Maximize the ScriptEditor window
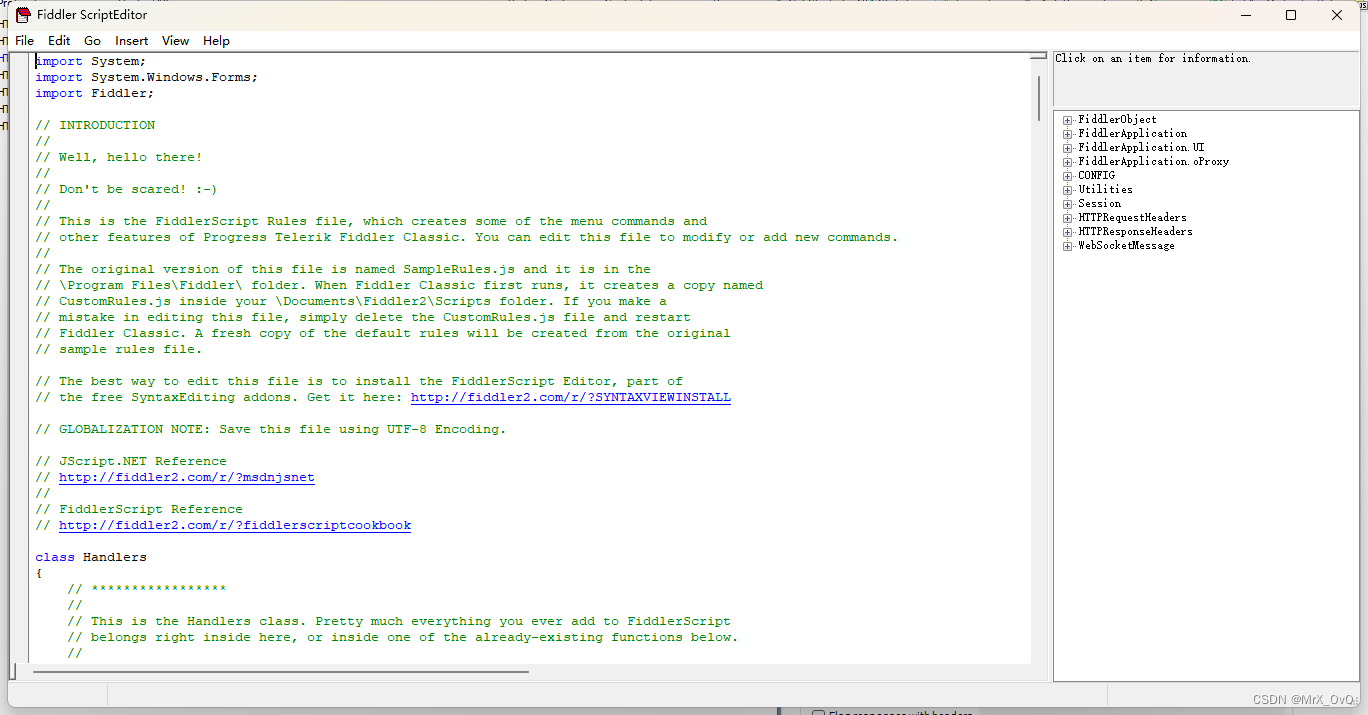 [x=1291, y=15]
